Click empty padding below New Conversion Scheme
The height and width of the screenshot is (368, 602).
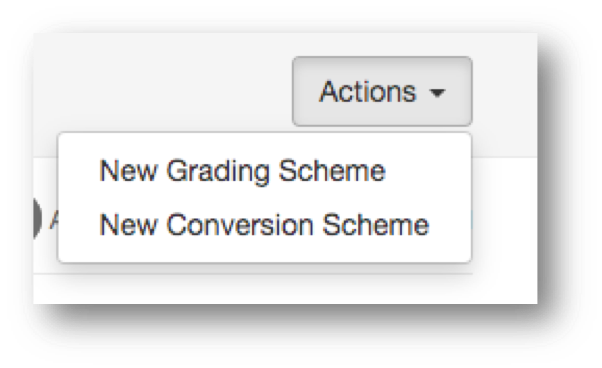(x=265, y=253)
